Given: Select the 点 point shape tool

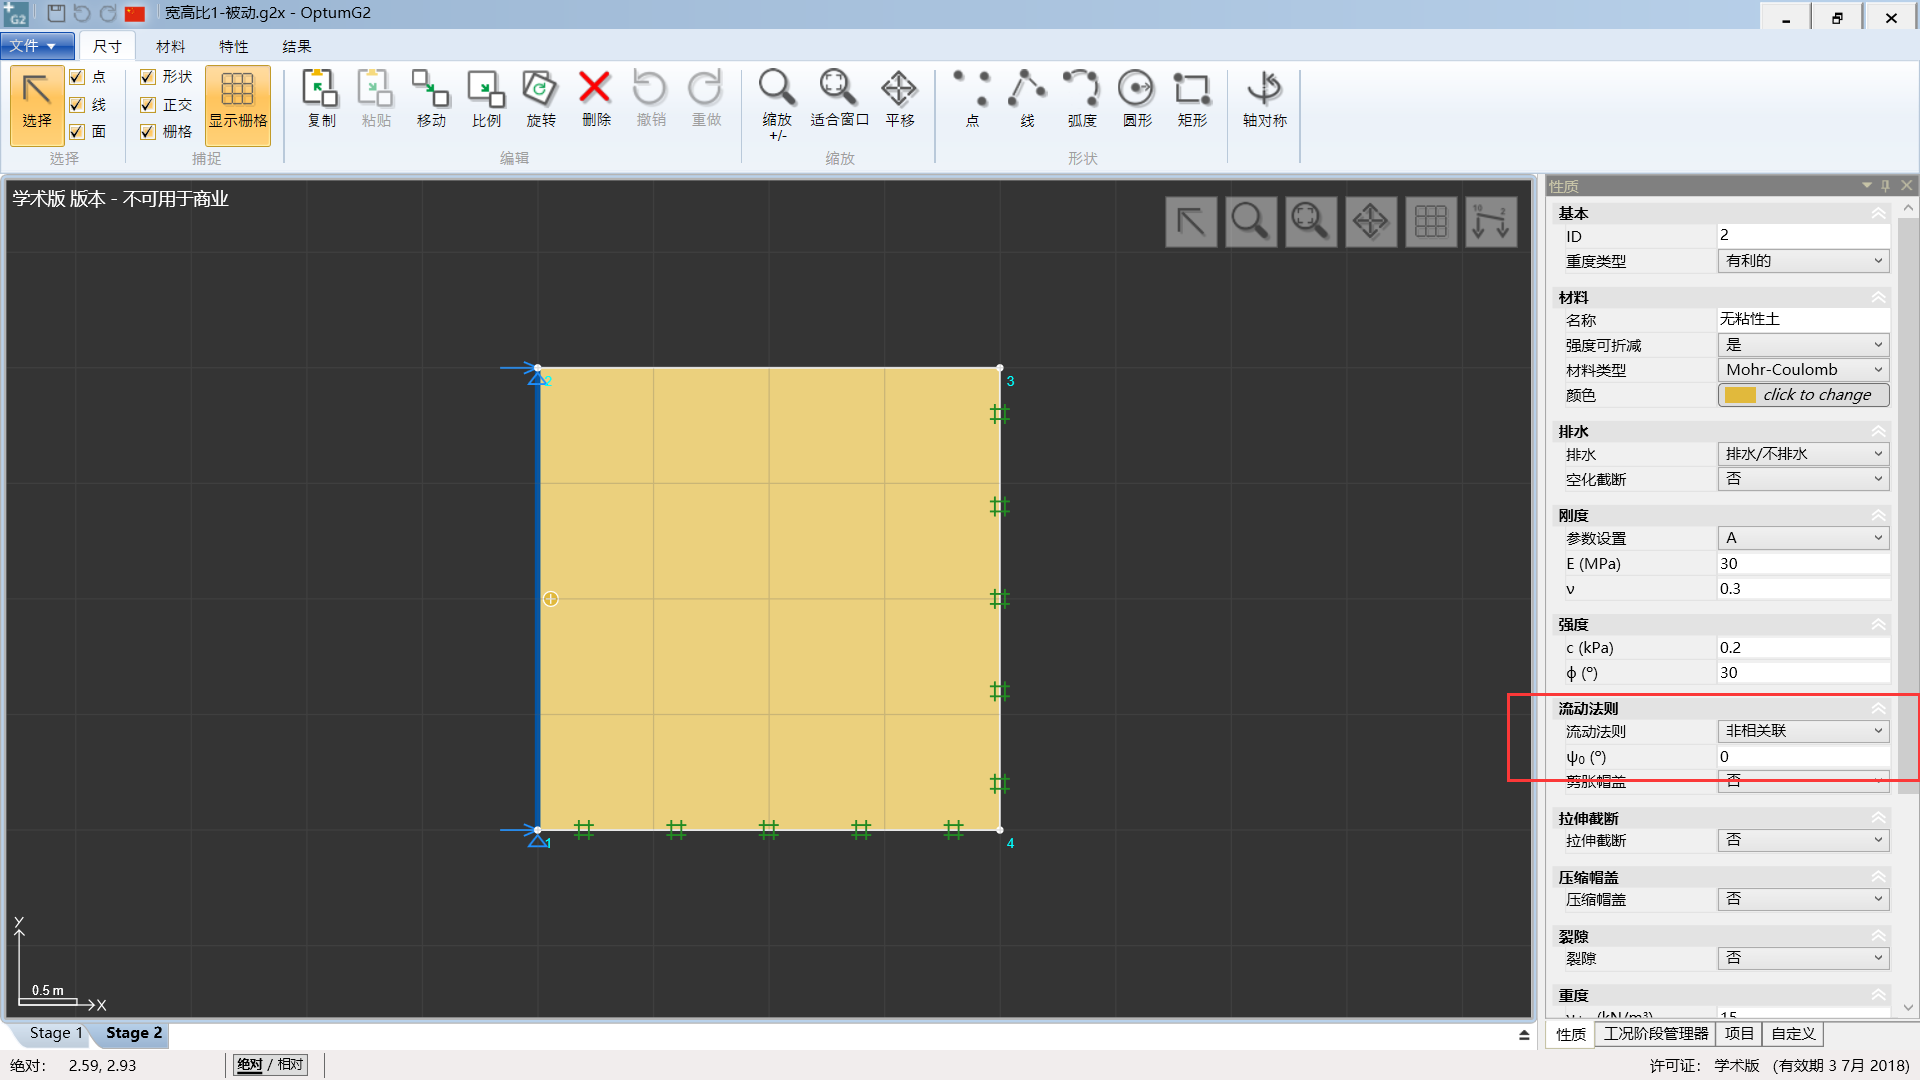Looking at the screenshot, I should [x=972, y=99].
